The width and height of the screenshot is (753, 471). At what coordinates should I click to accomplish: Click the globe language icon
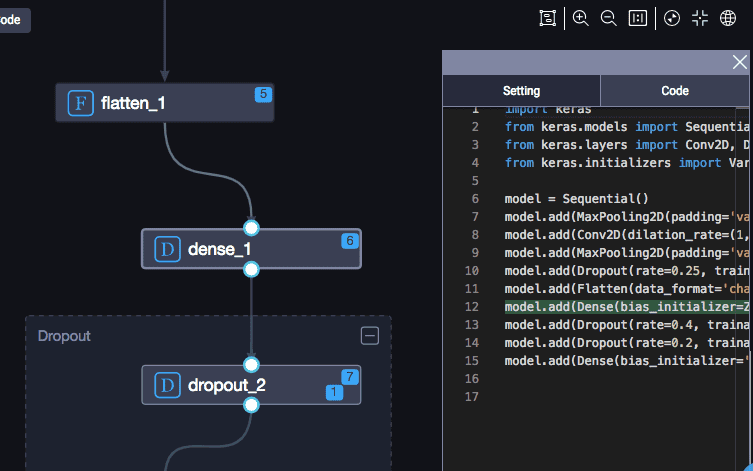click(728, 18)
